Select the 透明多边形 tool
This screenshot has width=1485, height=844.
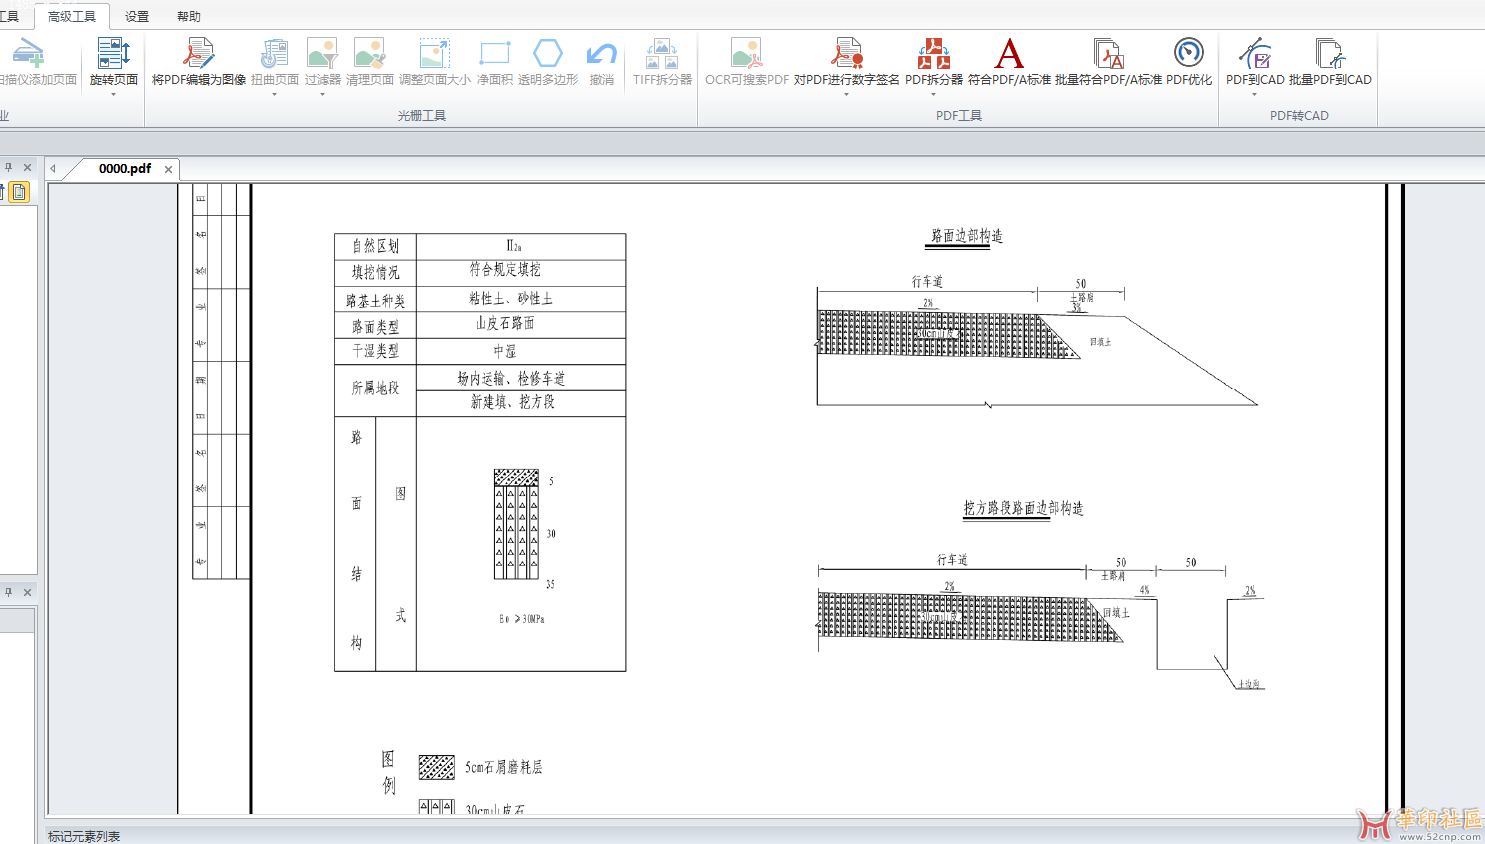coord(548,61)
